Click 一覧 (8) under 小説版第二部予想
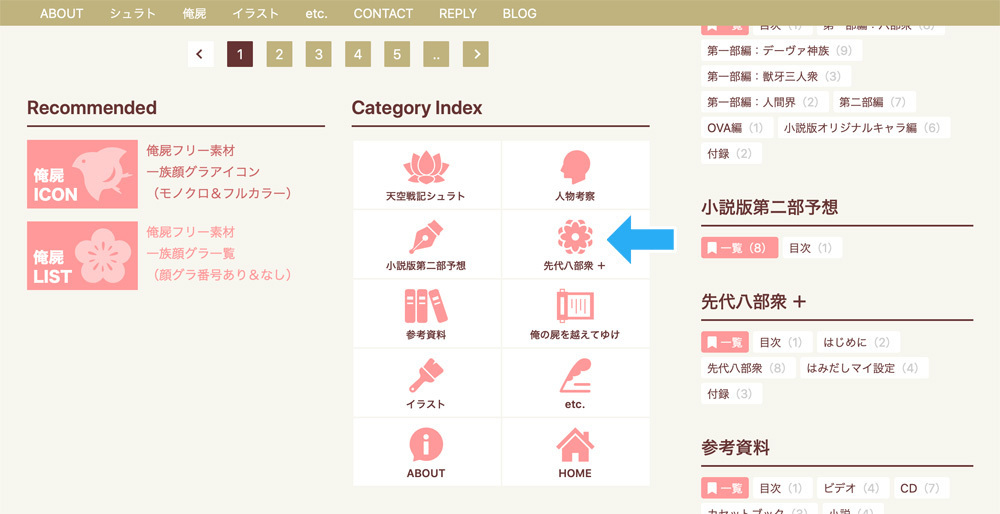The height and width of the screenshot is (514, 1000). pos(739,247)
